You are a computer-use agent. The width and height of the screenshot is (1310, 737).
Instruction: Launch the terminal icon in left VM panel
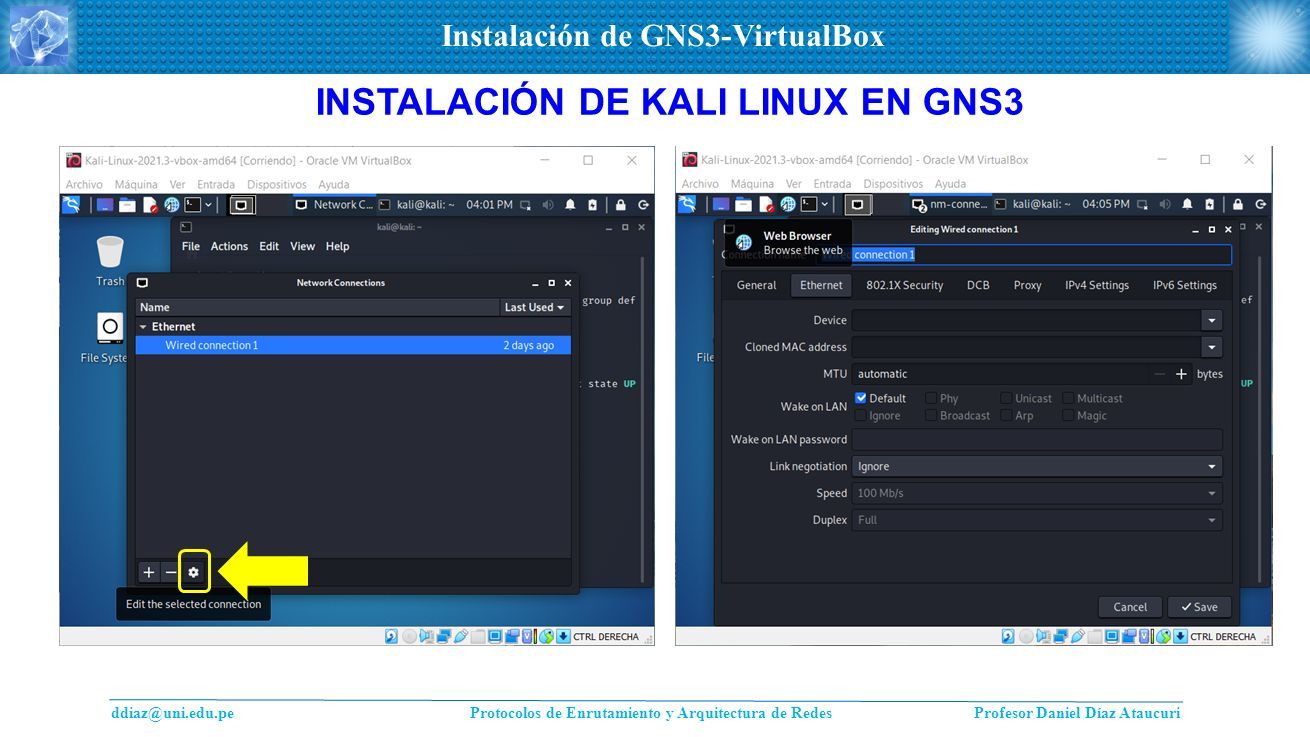(x=192, y=204)
